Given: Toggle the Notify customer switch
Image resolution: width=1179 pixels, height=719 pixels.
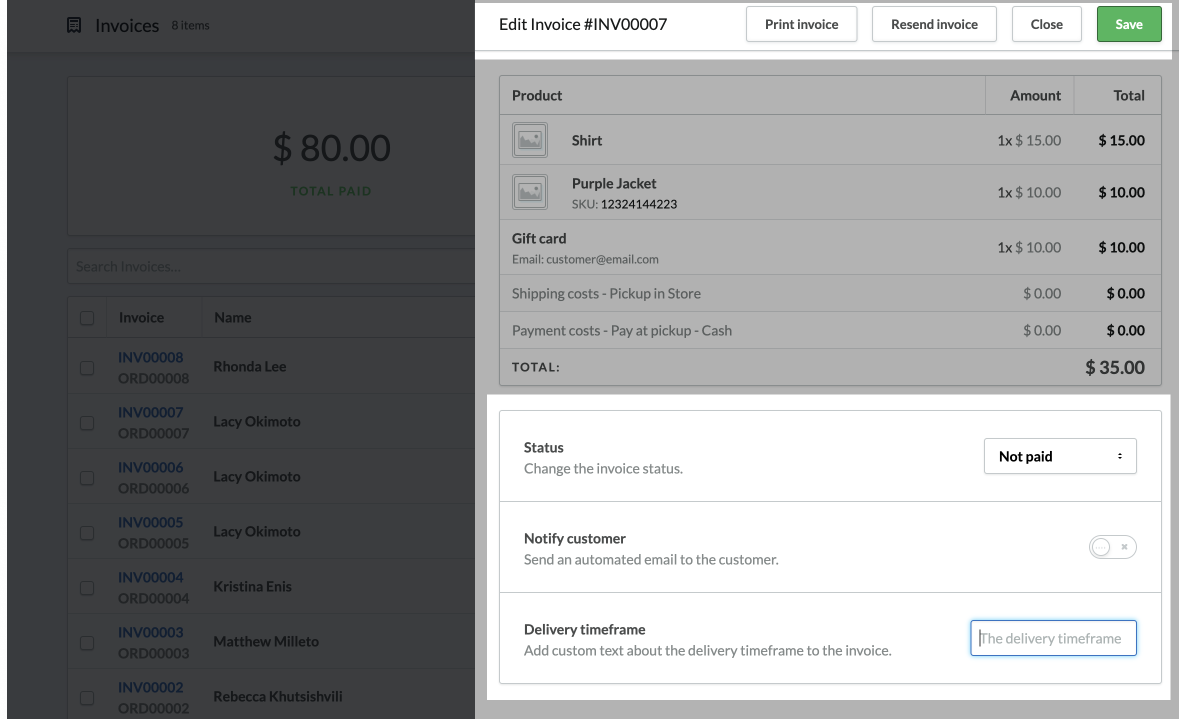Looking at the screenshot, I should pos(1112,547).
